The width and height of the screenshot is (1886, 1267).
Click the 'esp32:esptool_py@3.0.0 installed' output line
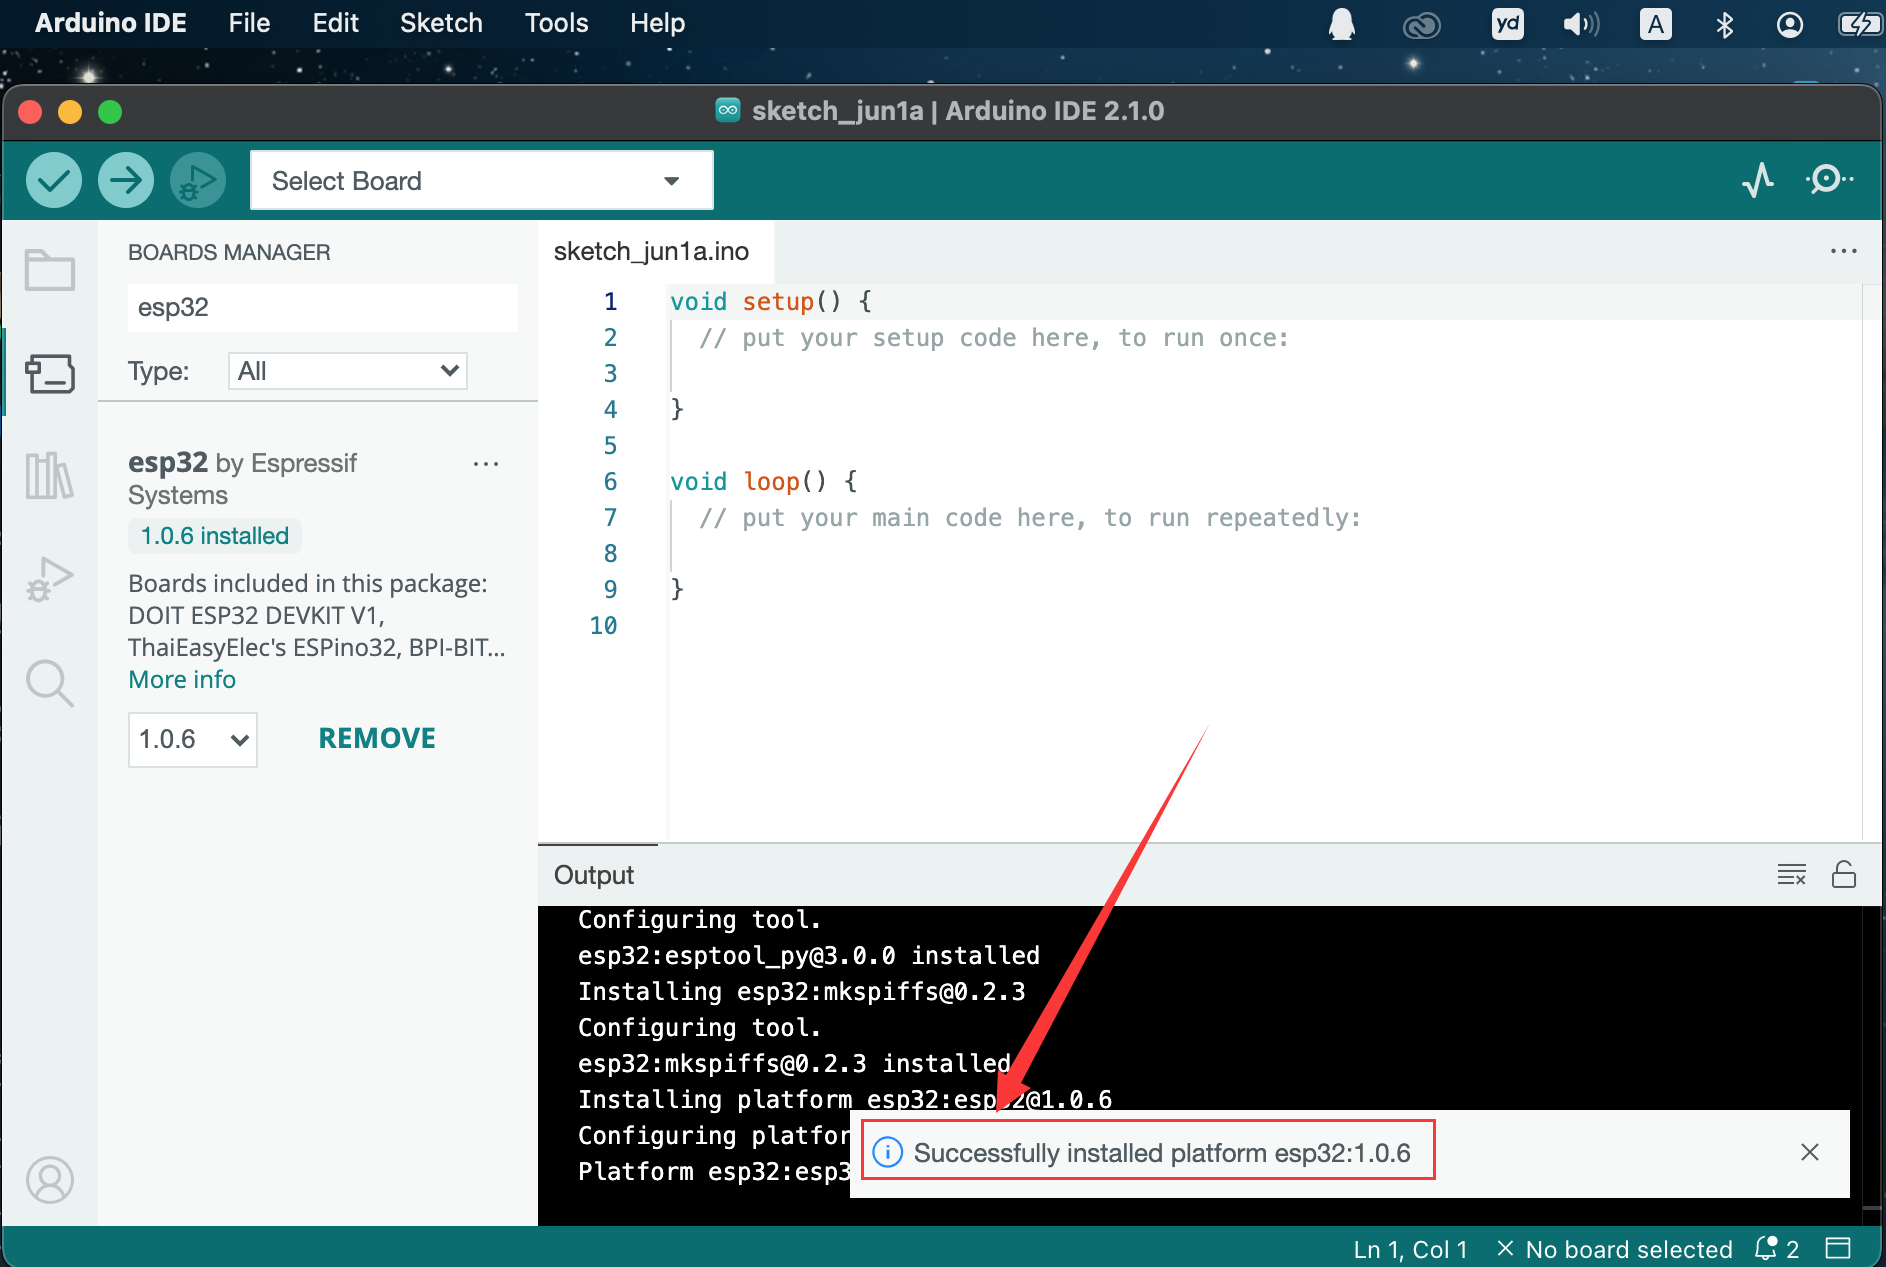tap(809, 956)
